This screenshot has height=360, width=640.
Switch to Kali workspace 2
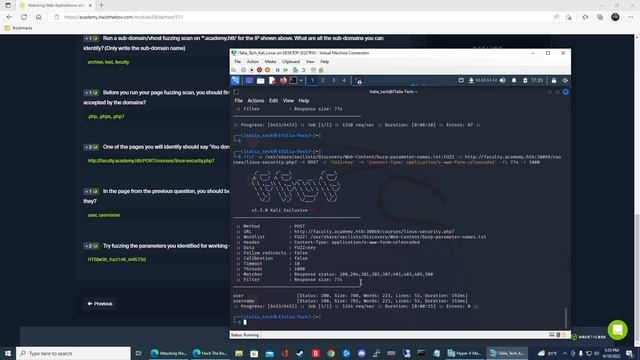click(x=323, y=80)
